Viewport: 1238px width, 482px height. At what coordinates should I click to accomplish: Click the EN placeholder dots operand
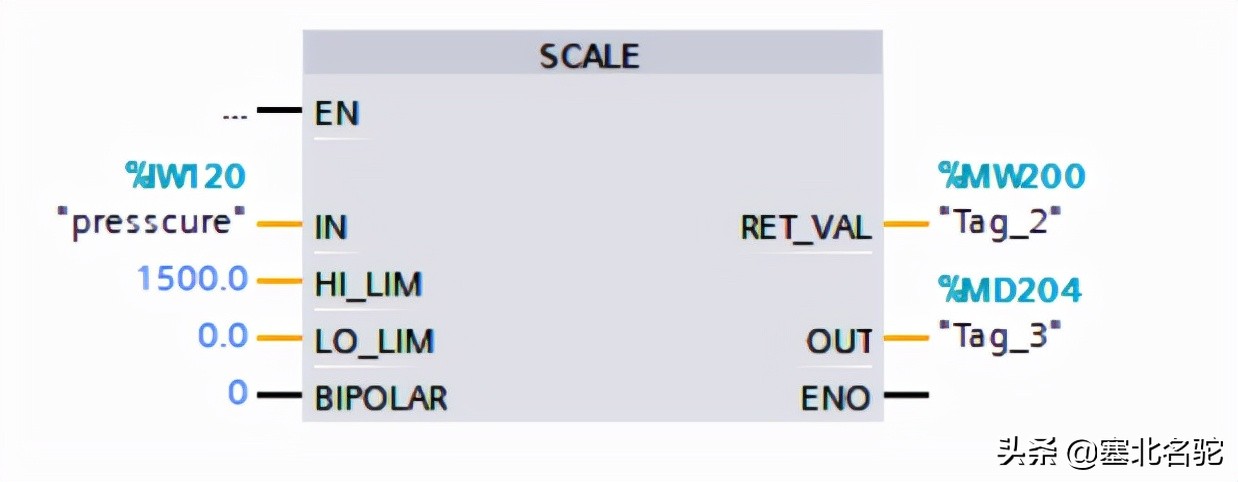click(x=234, y=115)
